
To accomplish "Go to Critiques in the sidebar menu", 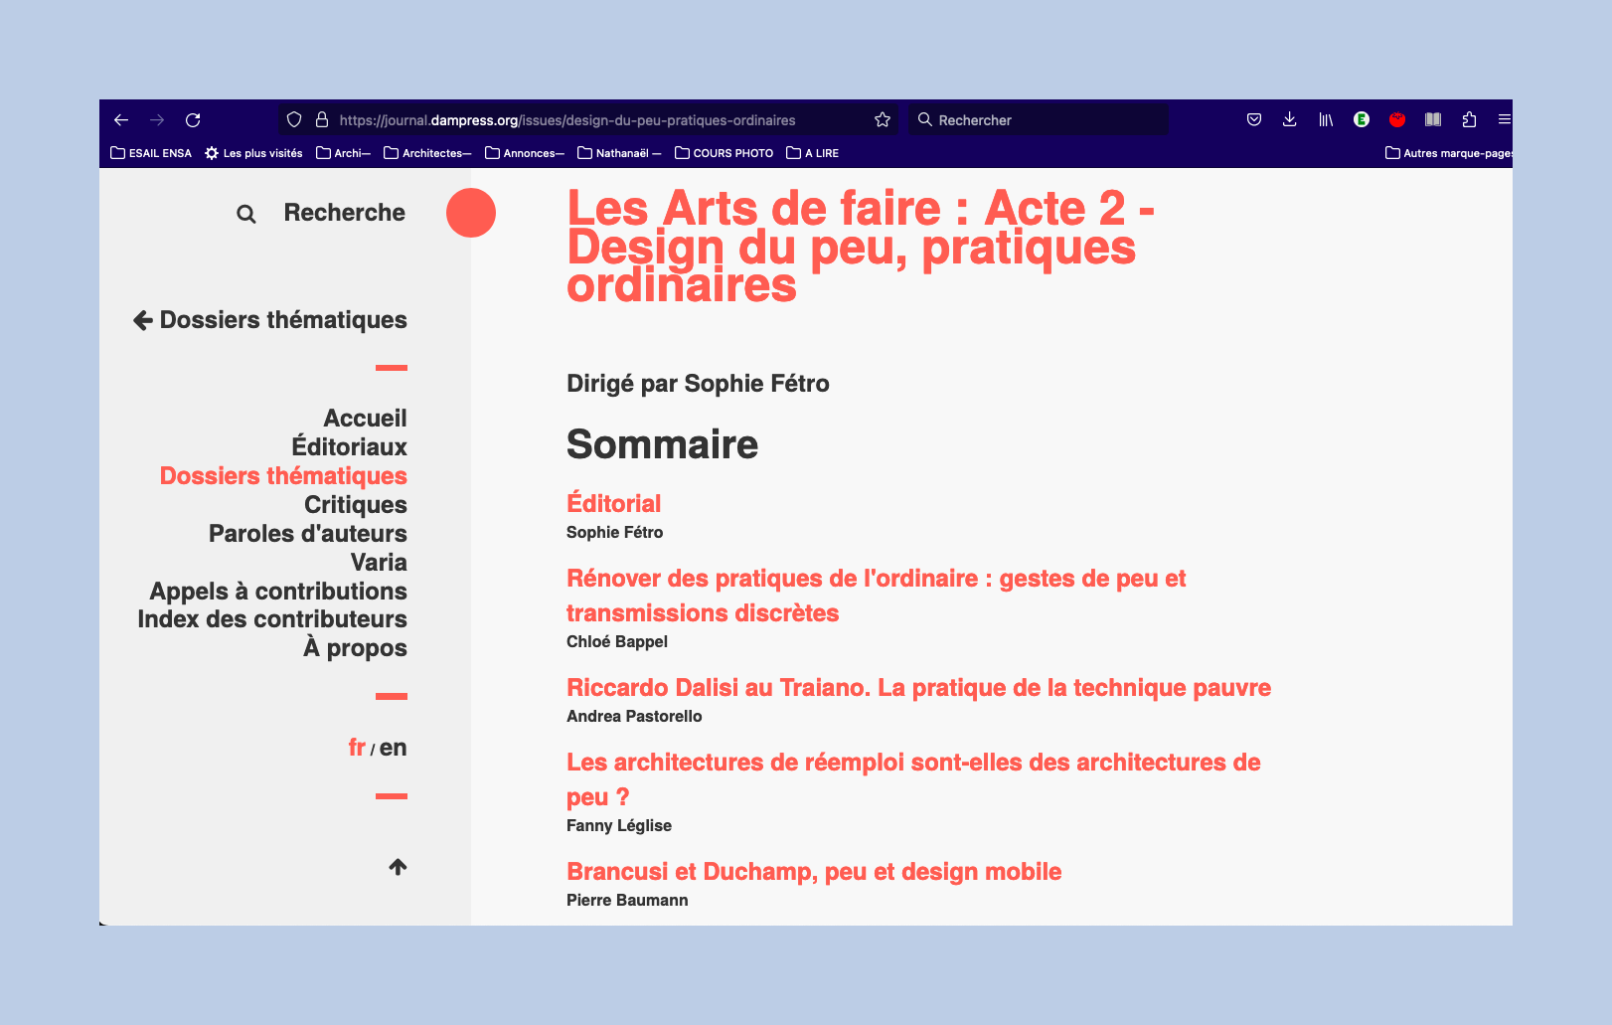I will [x=355, y=505].
